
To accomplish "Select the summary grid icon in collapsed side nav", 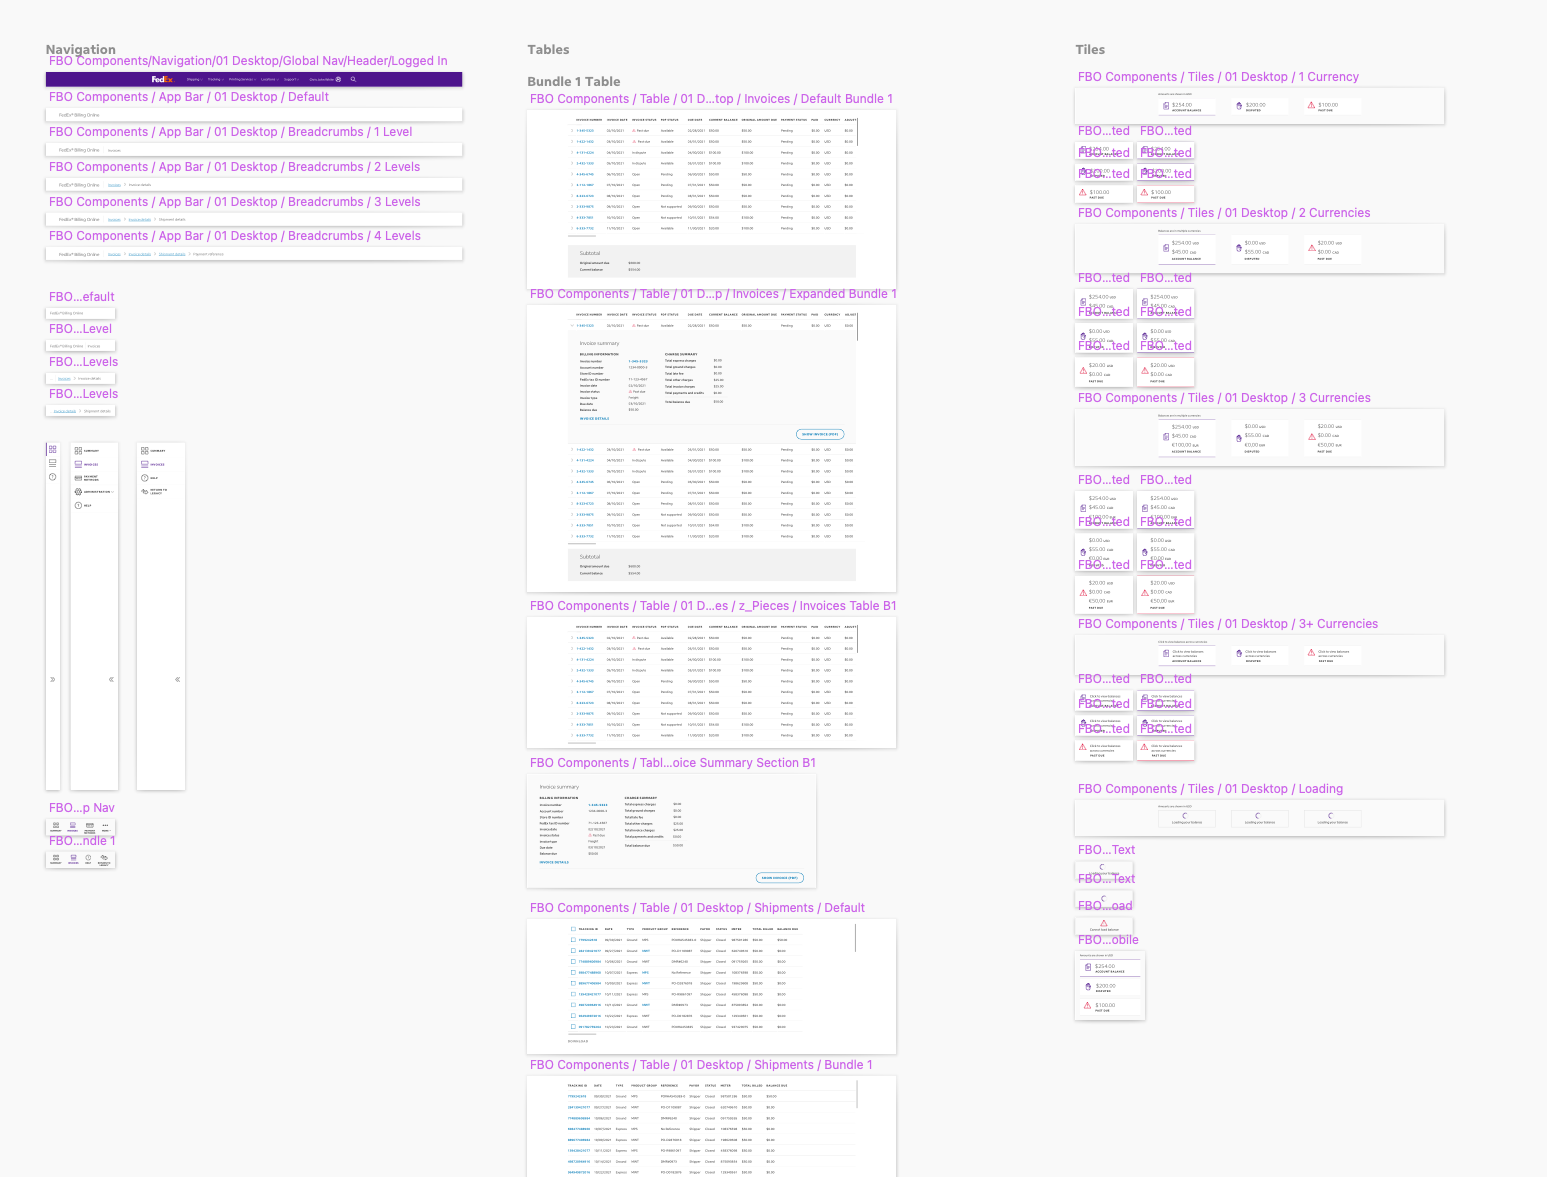I will click(52, 449).
